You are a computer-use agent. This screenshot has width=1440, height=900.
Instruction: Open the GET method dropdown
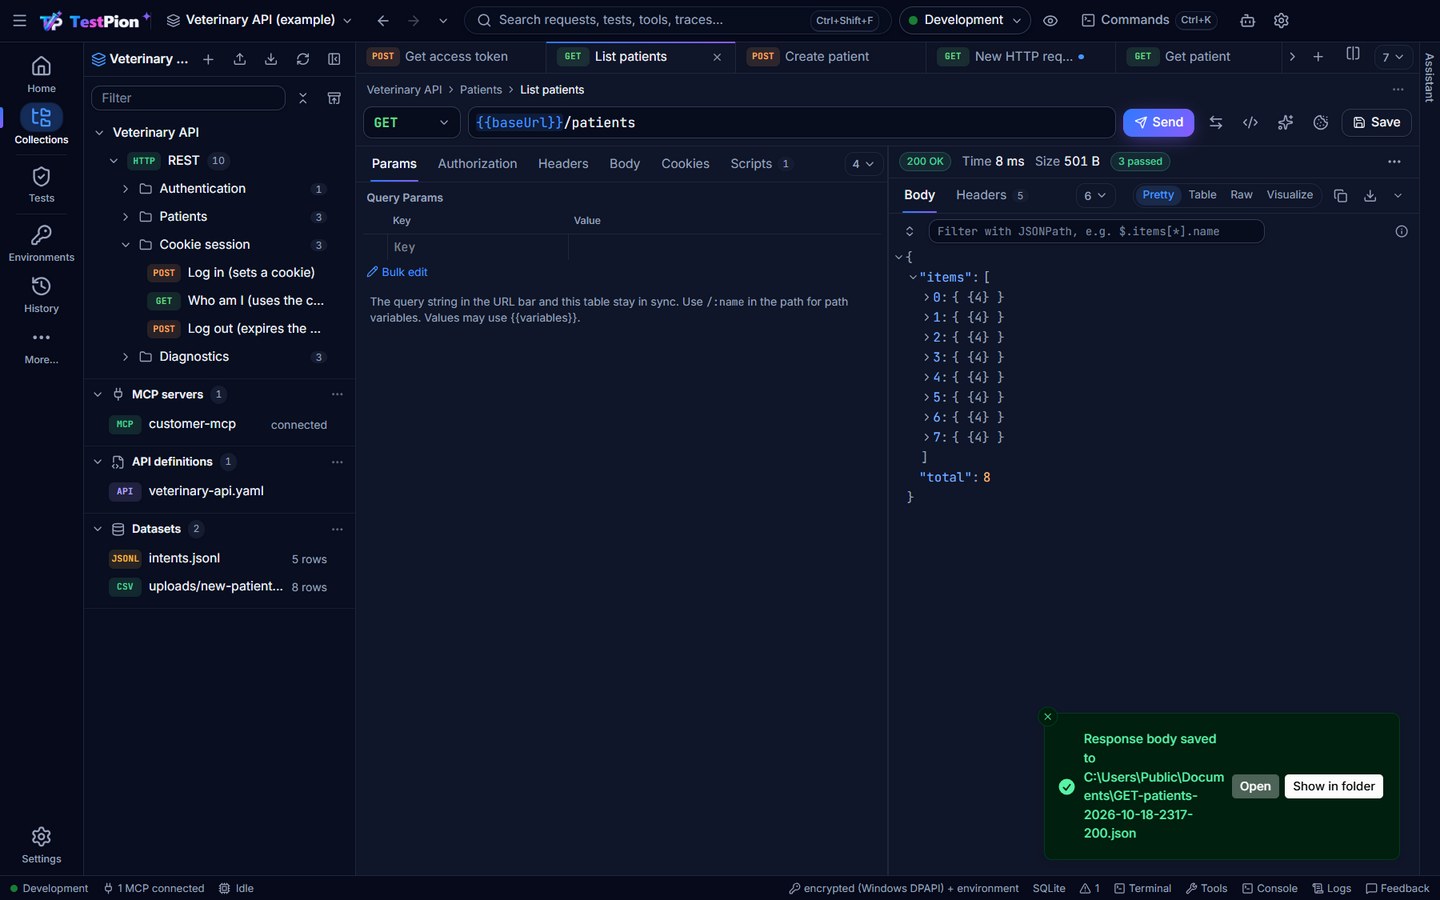pyautogui.click(x=411, y=122)
